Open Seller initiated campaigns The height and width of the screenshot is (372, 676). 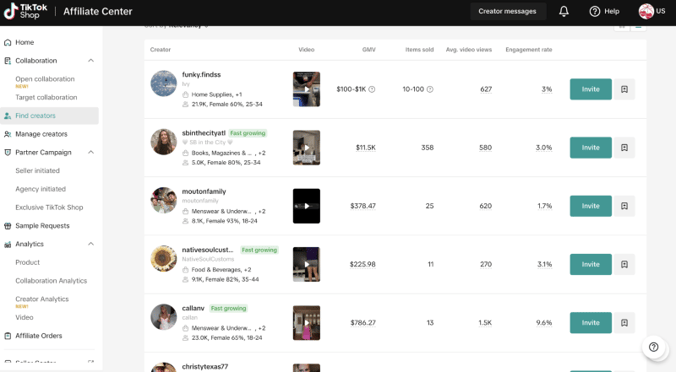pyautogui.click(x=38, y=171)
